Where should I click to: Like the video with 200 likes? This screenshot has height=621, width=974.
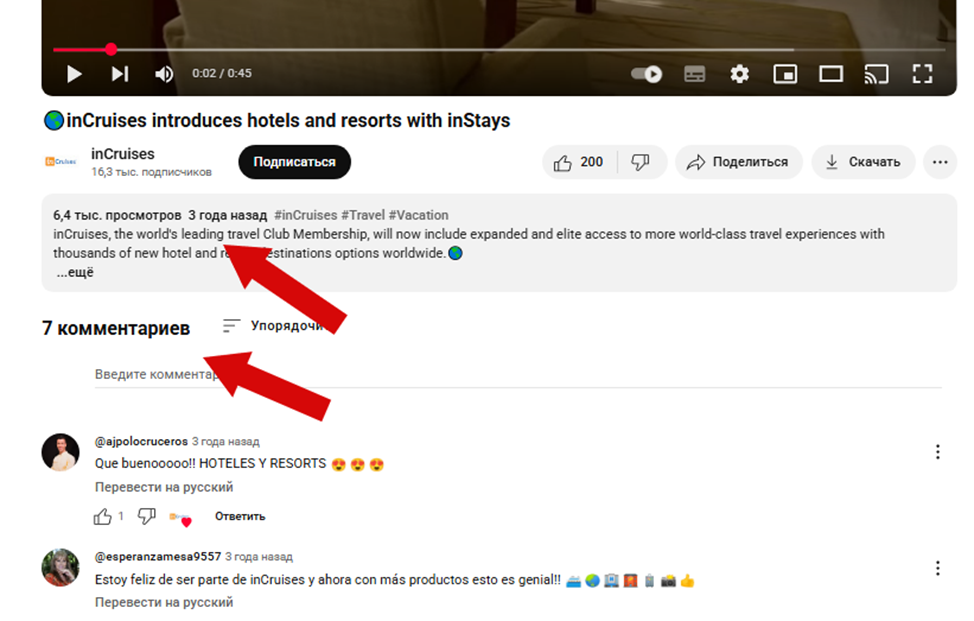tap(579, 162)
